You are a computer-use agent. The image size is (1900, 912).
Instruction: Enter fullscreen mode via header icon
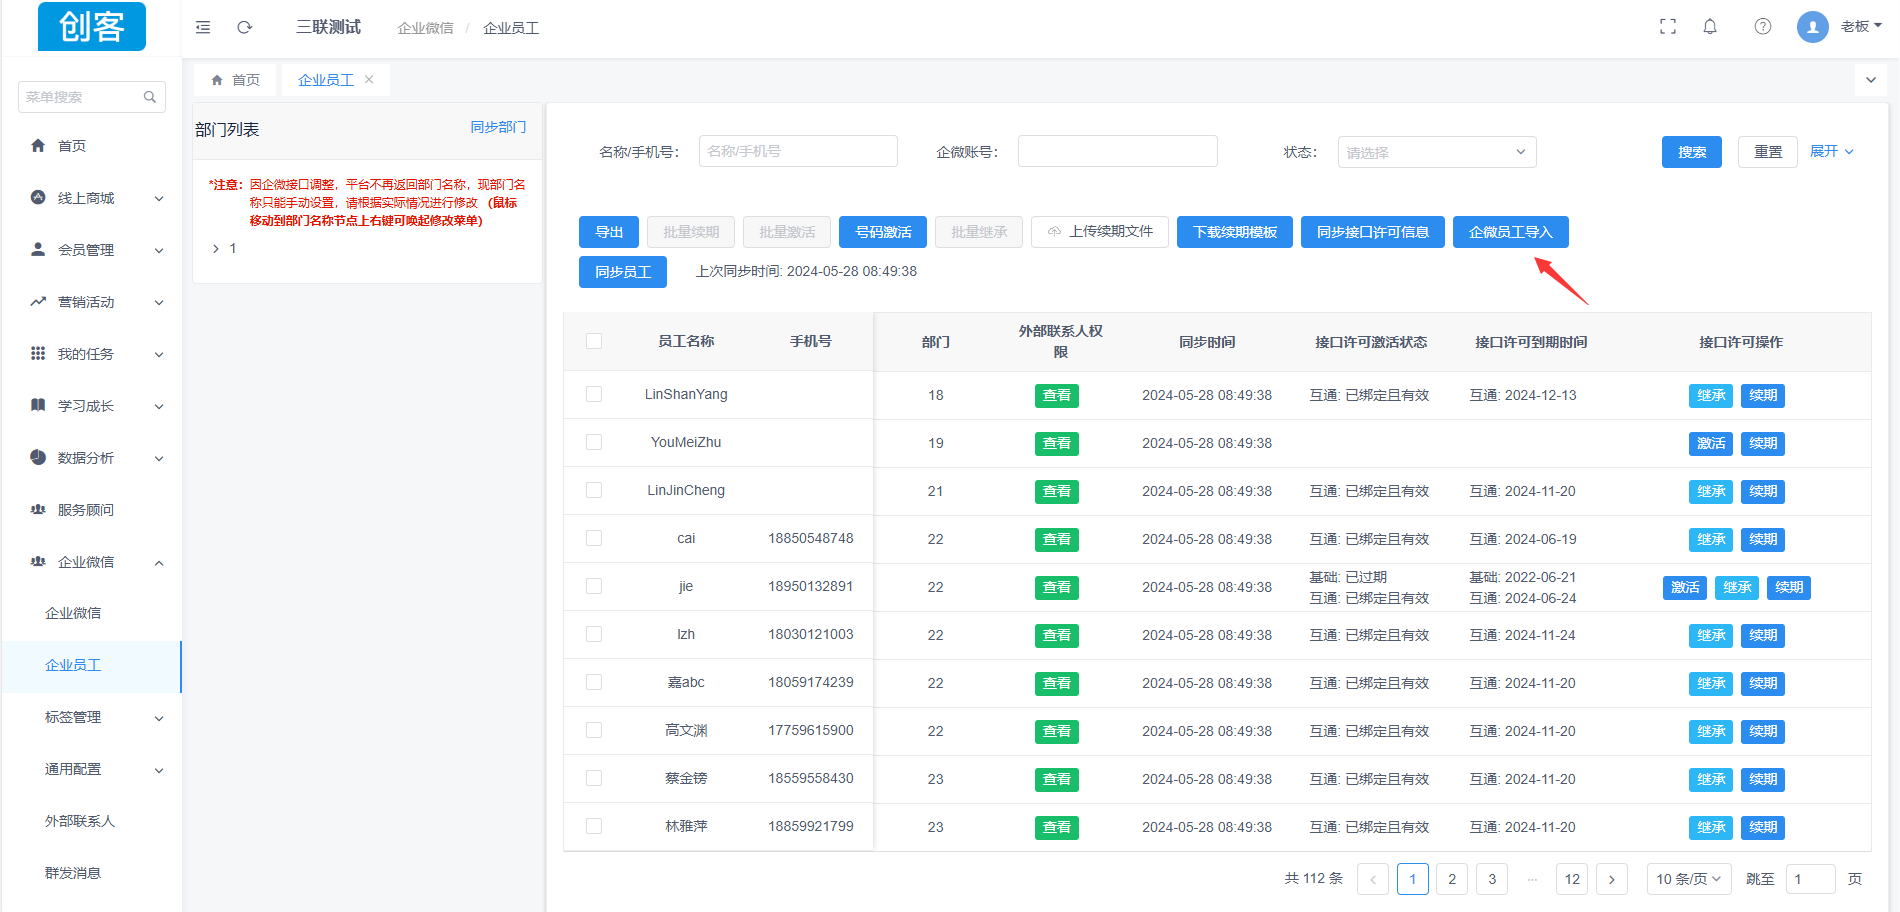tap(1667, 27)
